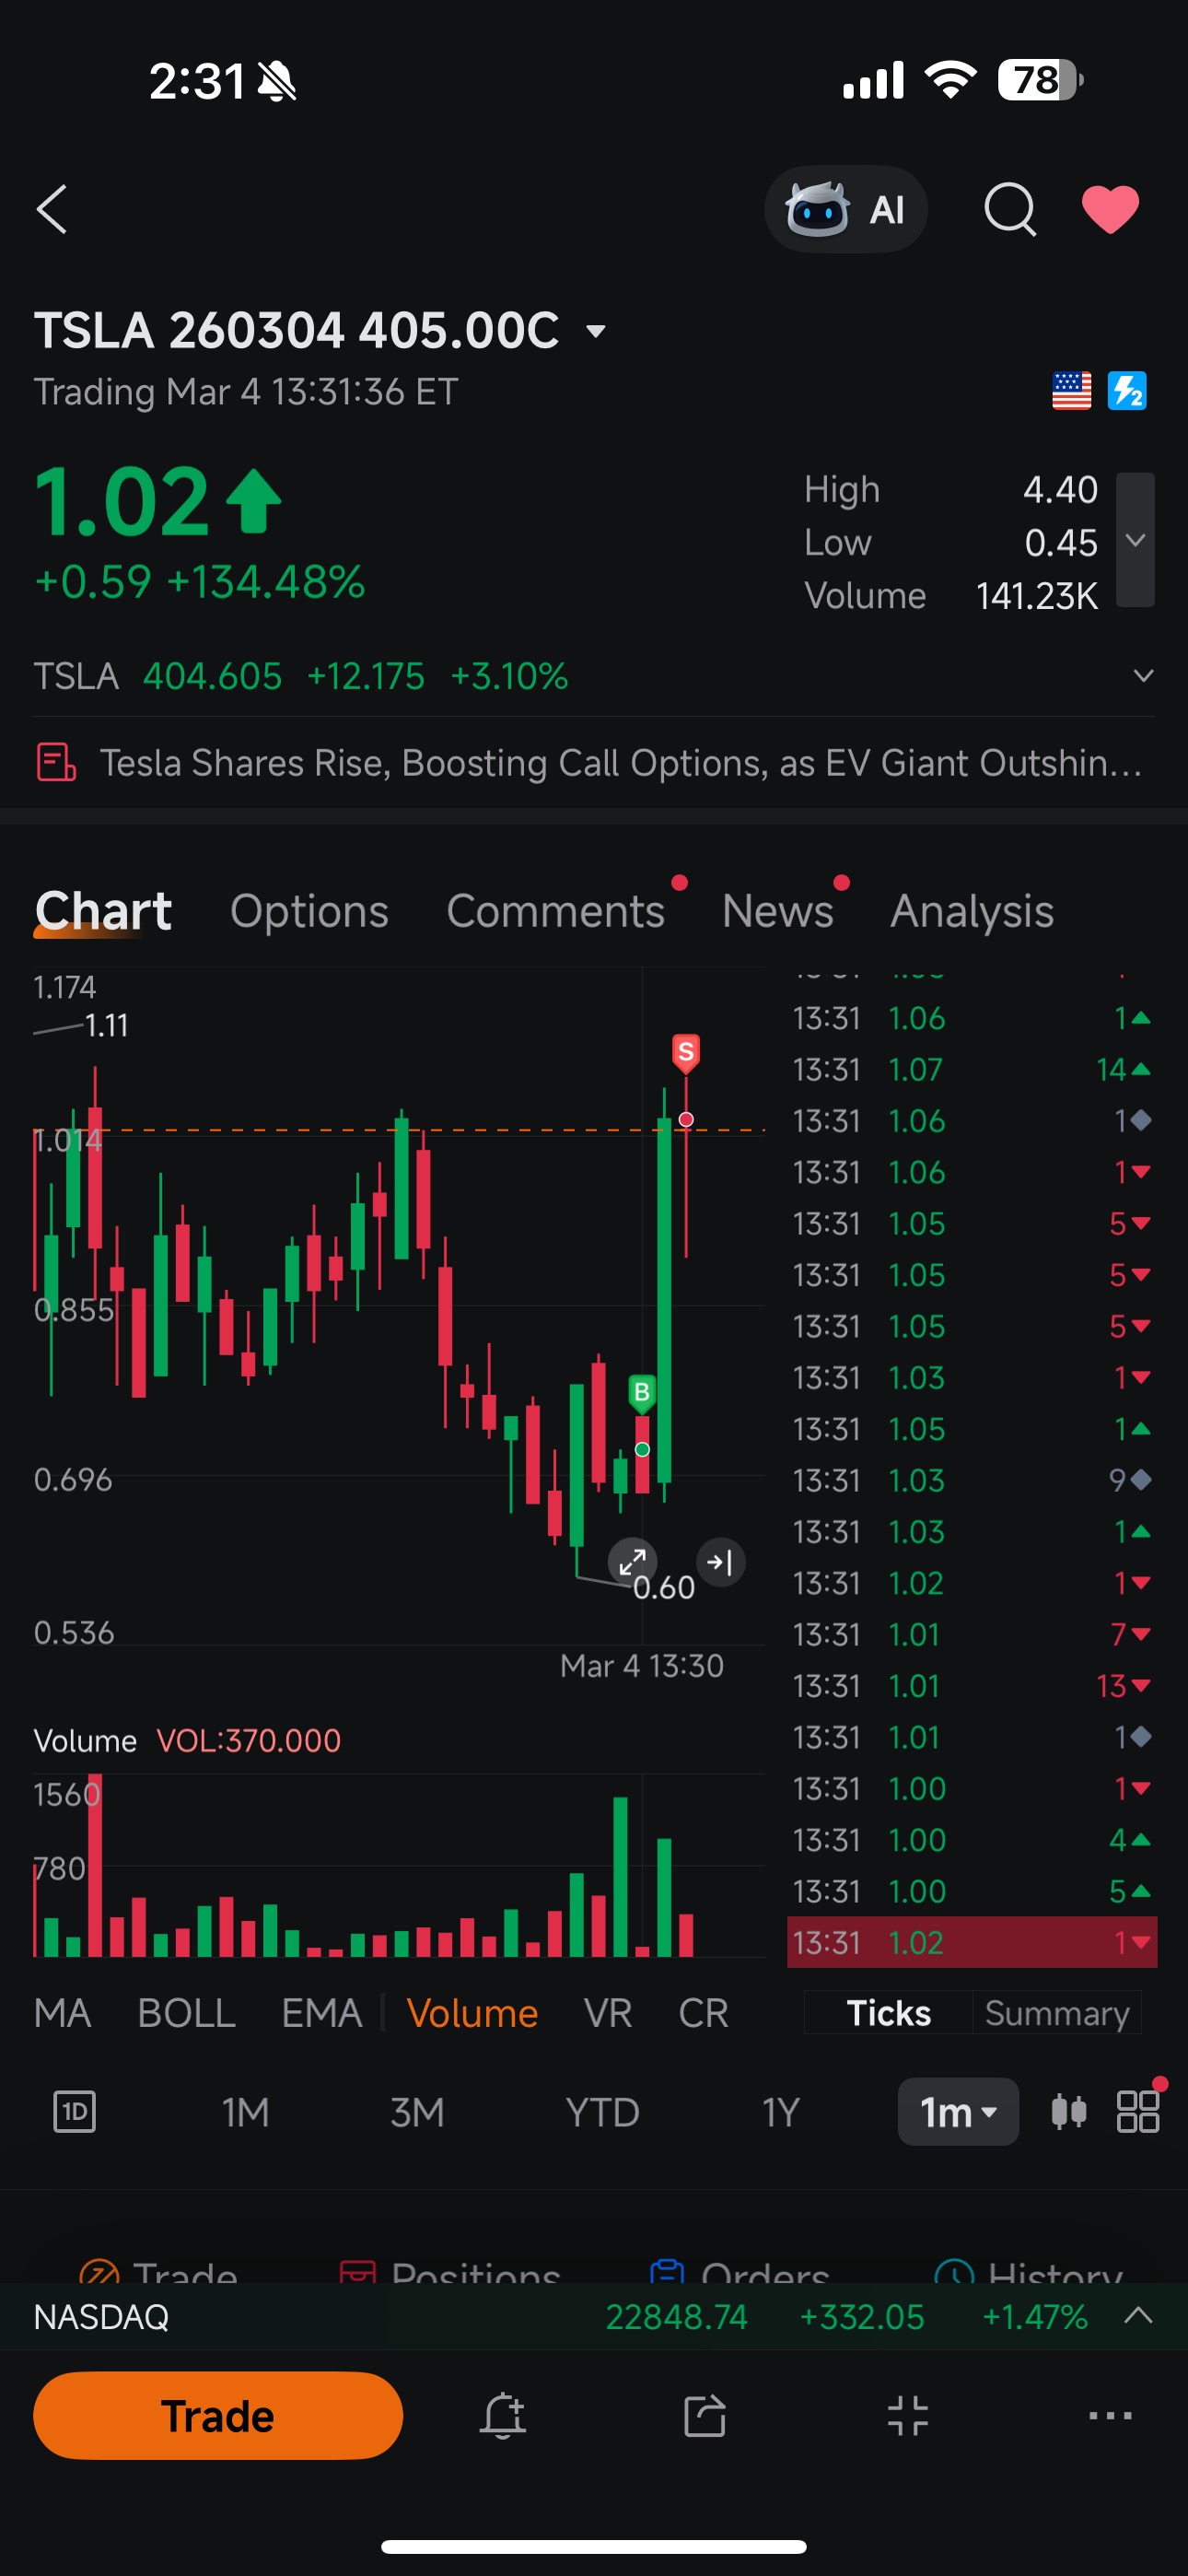Remove from favorites using the heart

(1110, 209)
